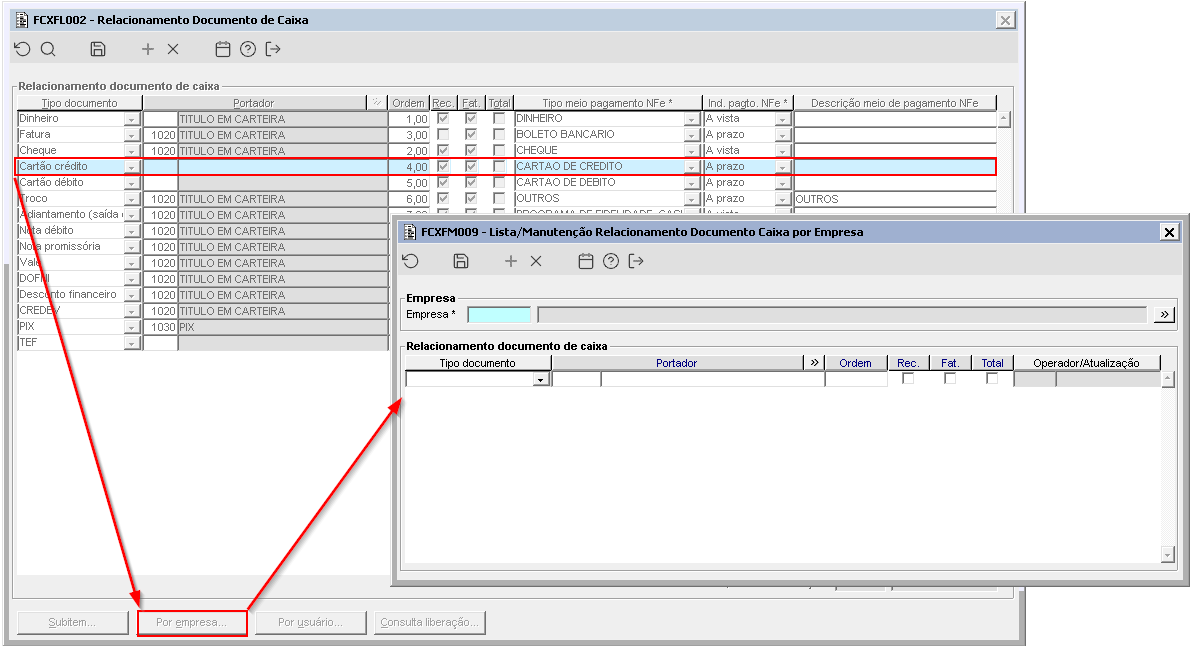This screenshot has height=646, width=1192.
Task: Expand Ind. pagto dropdown in OUTROS row
Action: pos(782,199)
